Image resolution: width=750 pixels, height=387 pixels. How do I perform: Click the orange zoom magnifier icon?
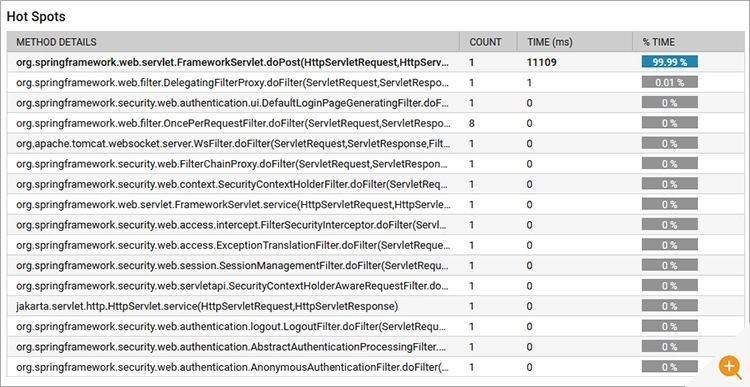click(730, 367)
